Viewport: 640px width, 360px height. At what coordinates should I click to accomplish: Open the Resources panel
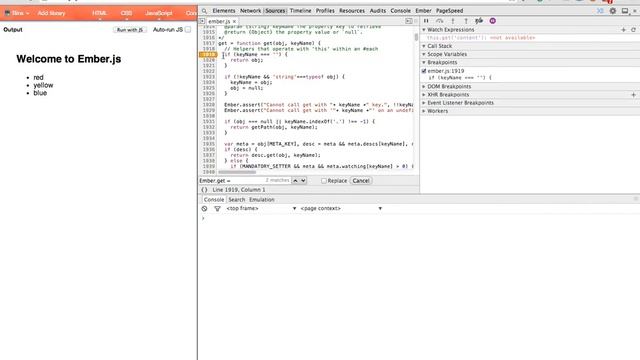coord(351,11)
